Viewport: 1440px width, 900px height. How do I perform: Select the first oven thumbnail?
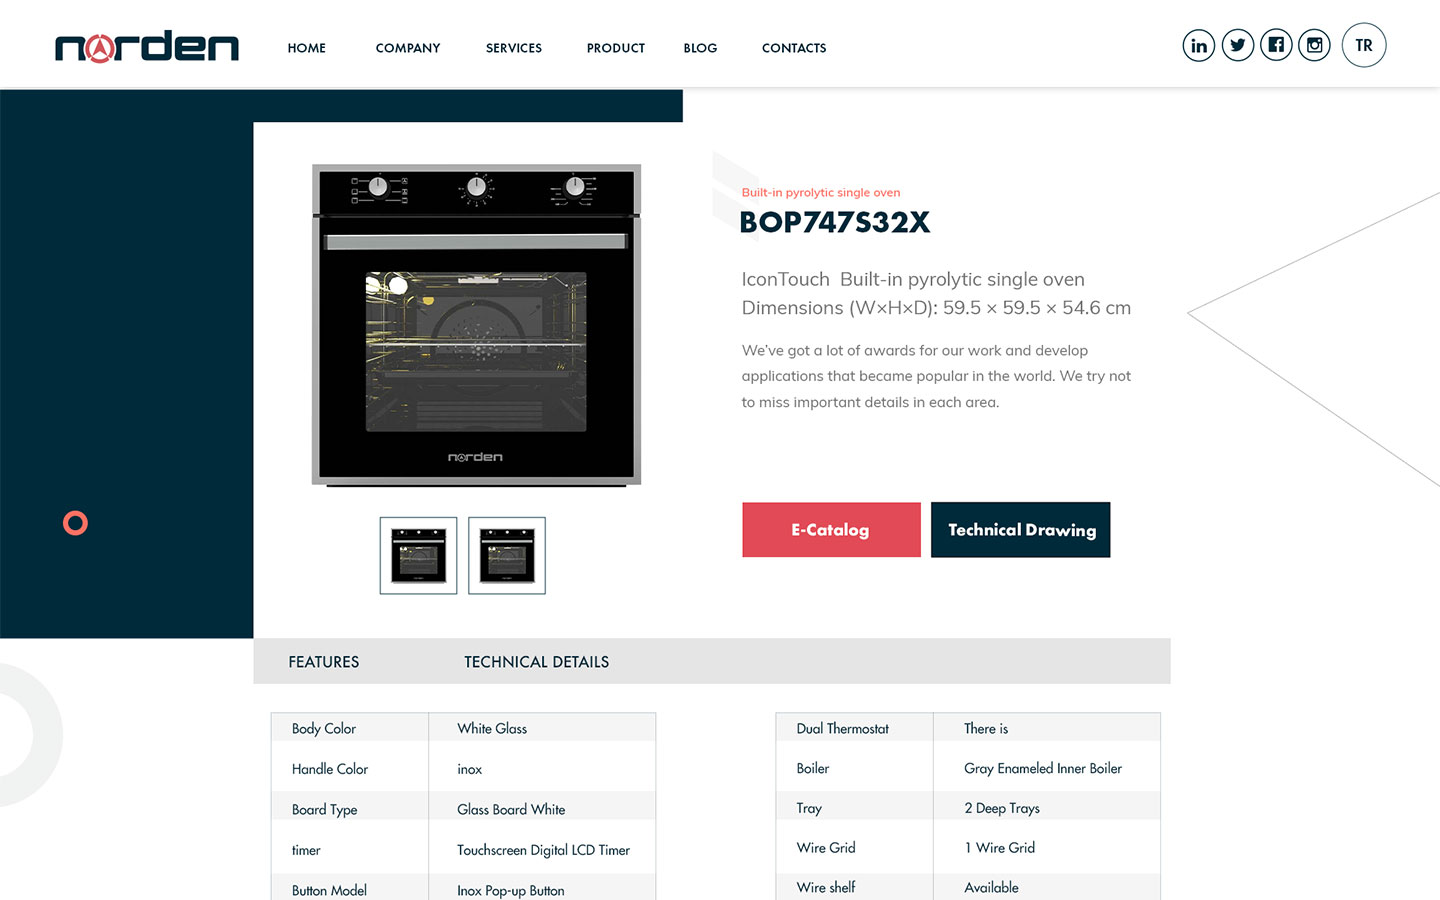point(418,556)
